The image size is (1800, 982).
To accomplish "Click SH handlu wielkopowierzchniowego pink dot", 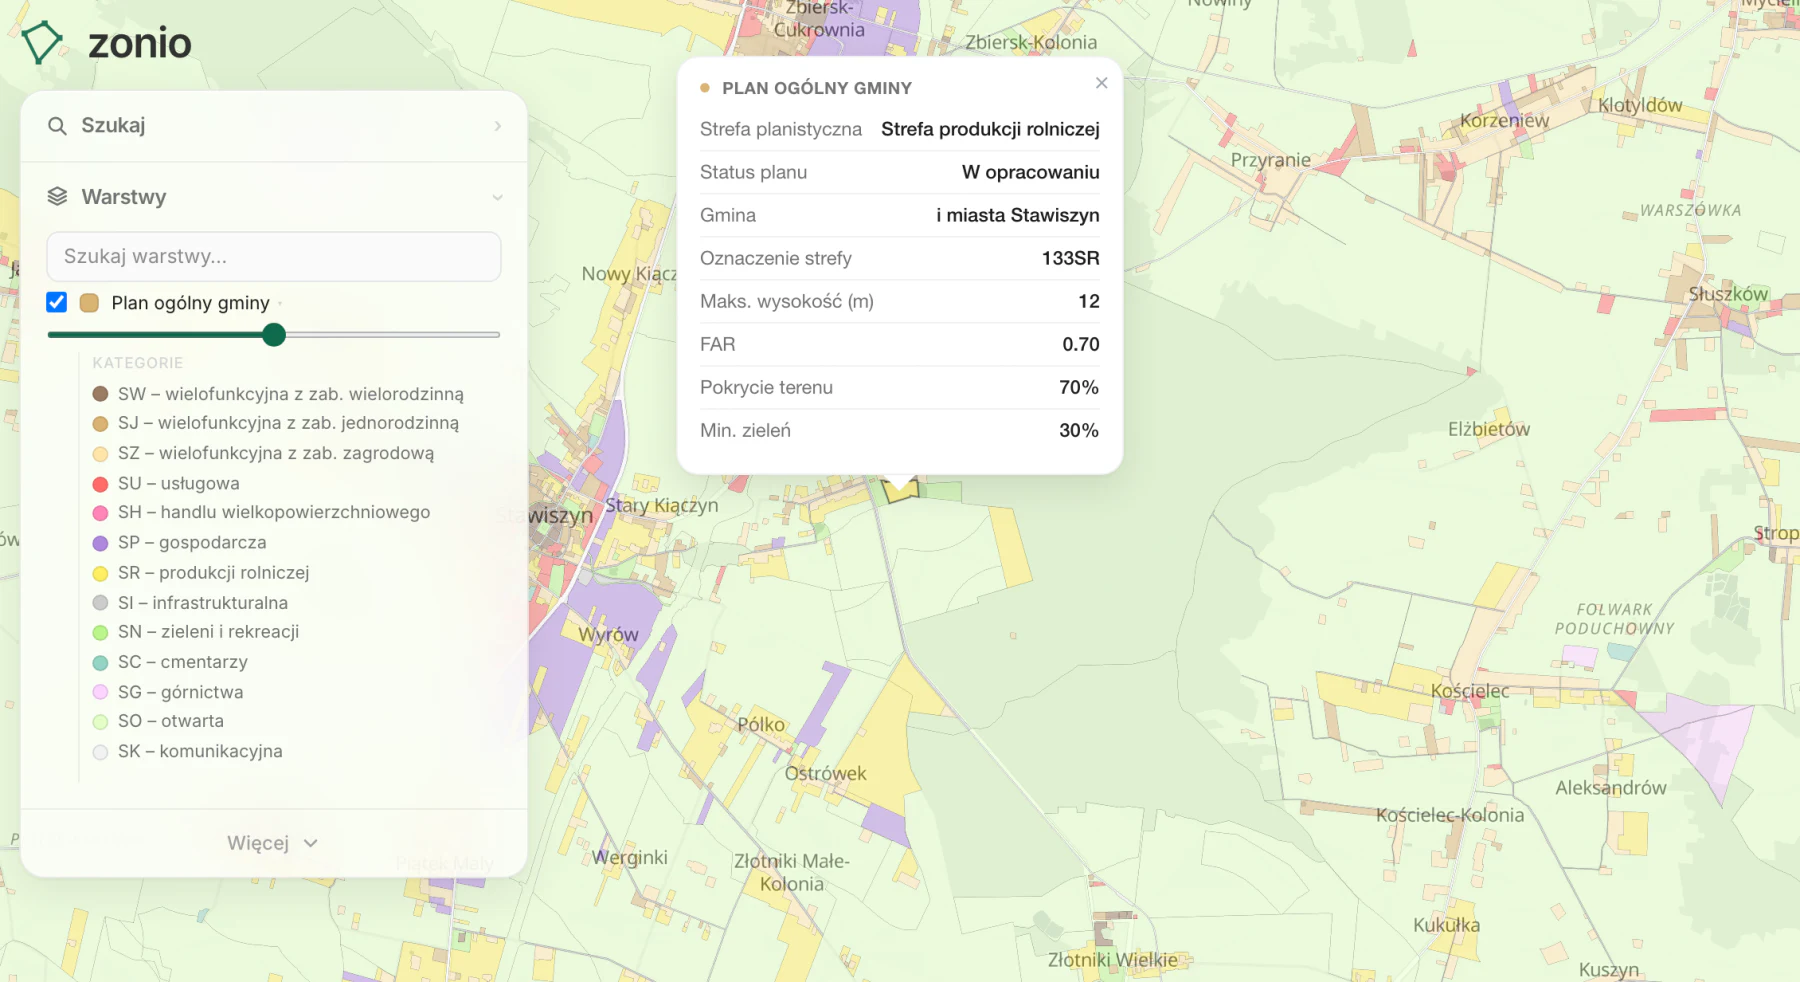I will pyautogui.click(x=100, y=513).
